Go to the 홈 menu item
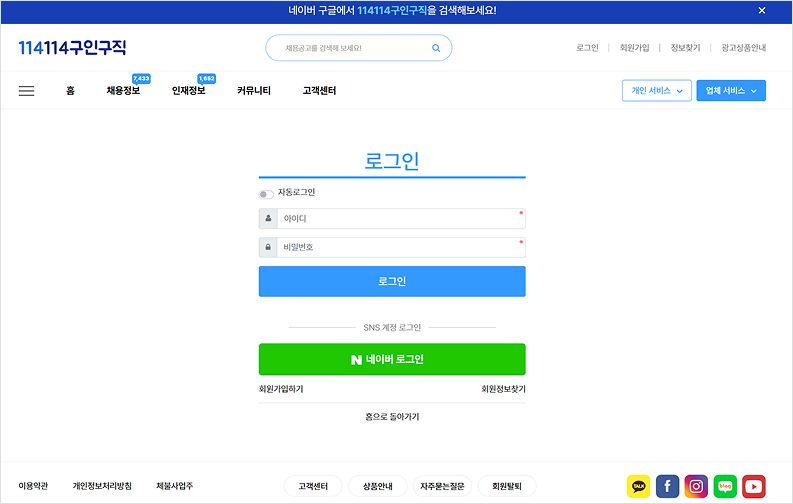 70,91
